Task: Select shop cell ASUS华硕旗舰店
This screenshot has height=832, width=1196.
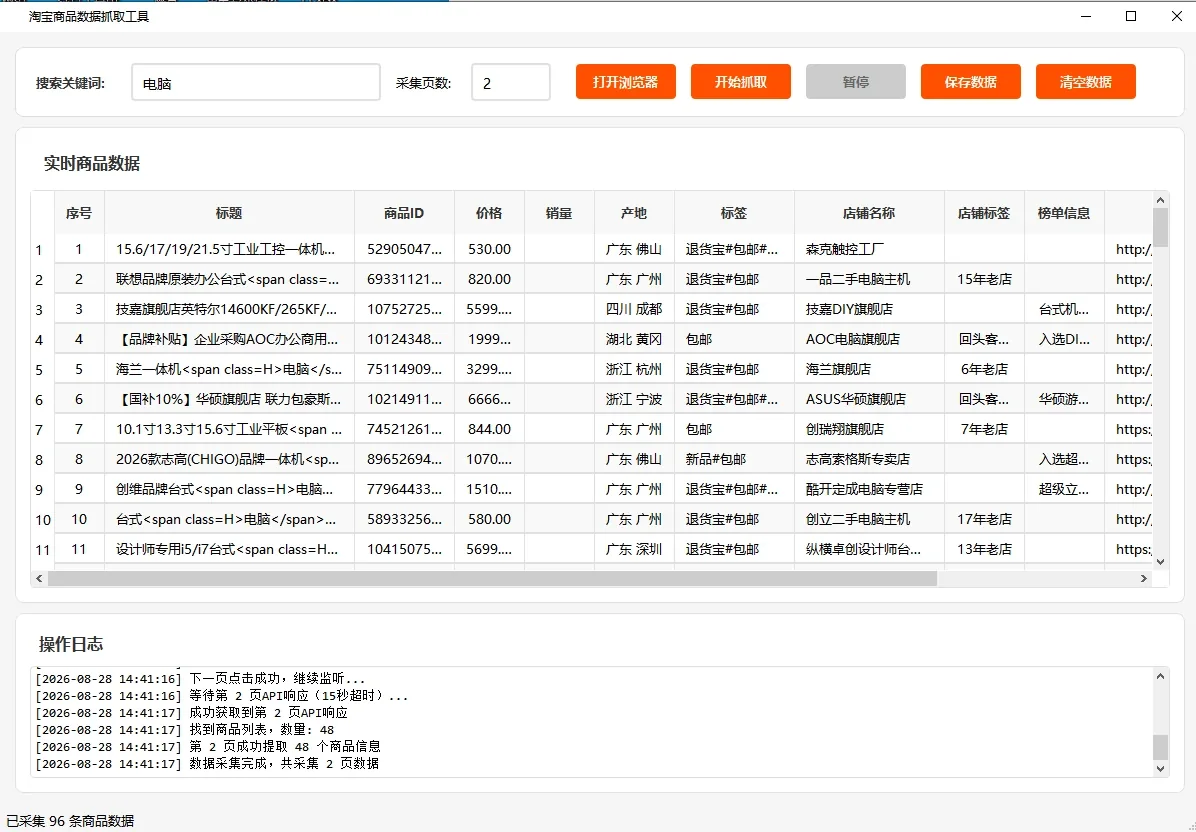Action: (870, 399)
